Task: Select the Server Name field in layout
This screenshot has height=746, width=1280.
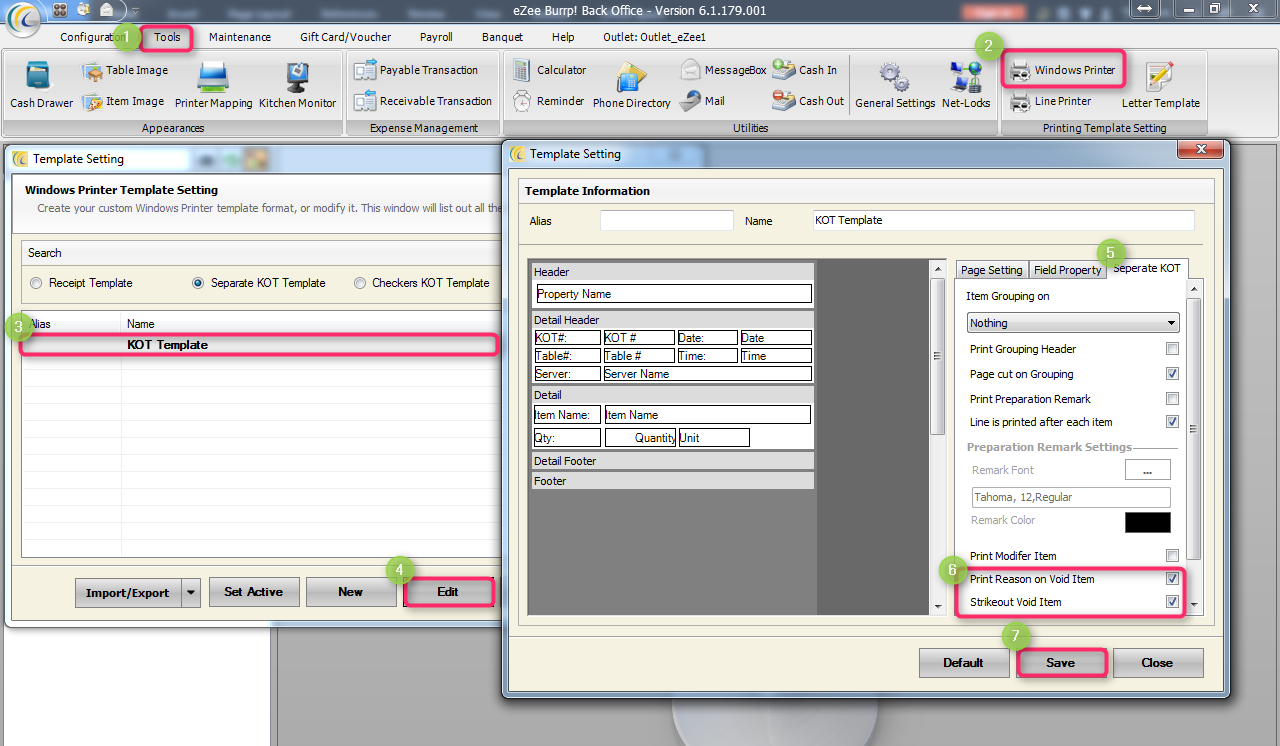Action: tap(708, 374)
